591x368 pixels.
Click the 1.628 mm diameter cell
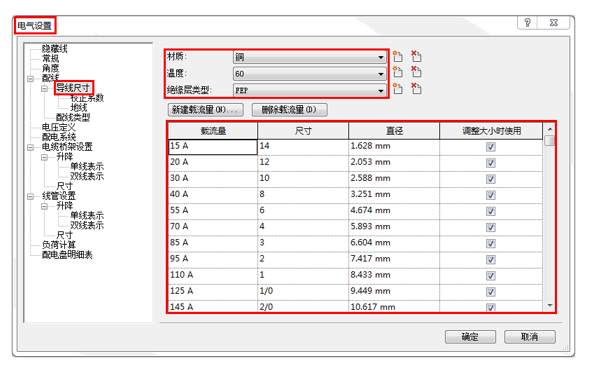(394, 147)
